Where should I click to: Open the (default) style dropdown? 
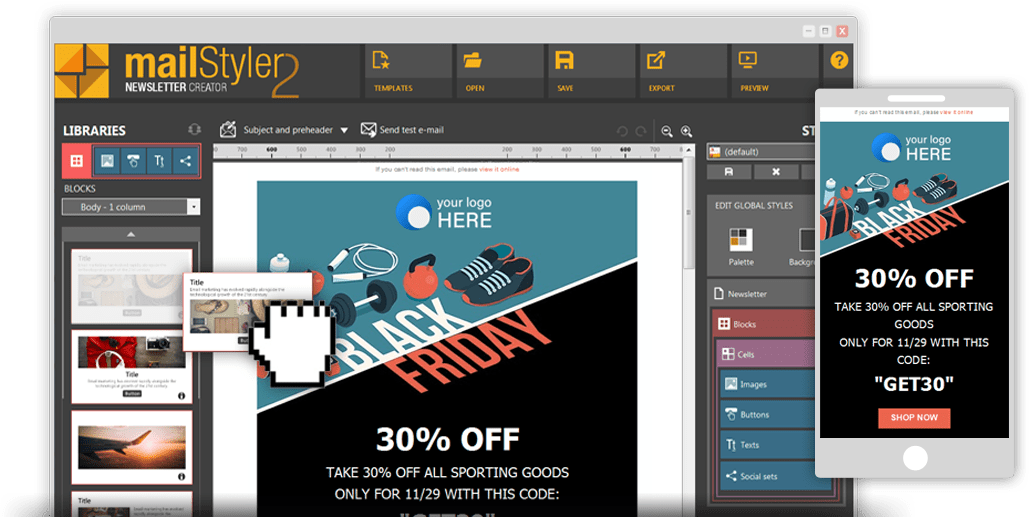(x=761, y=152)
